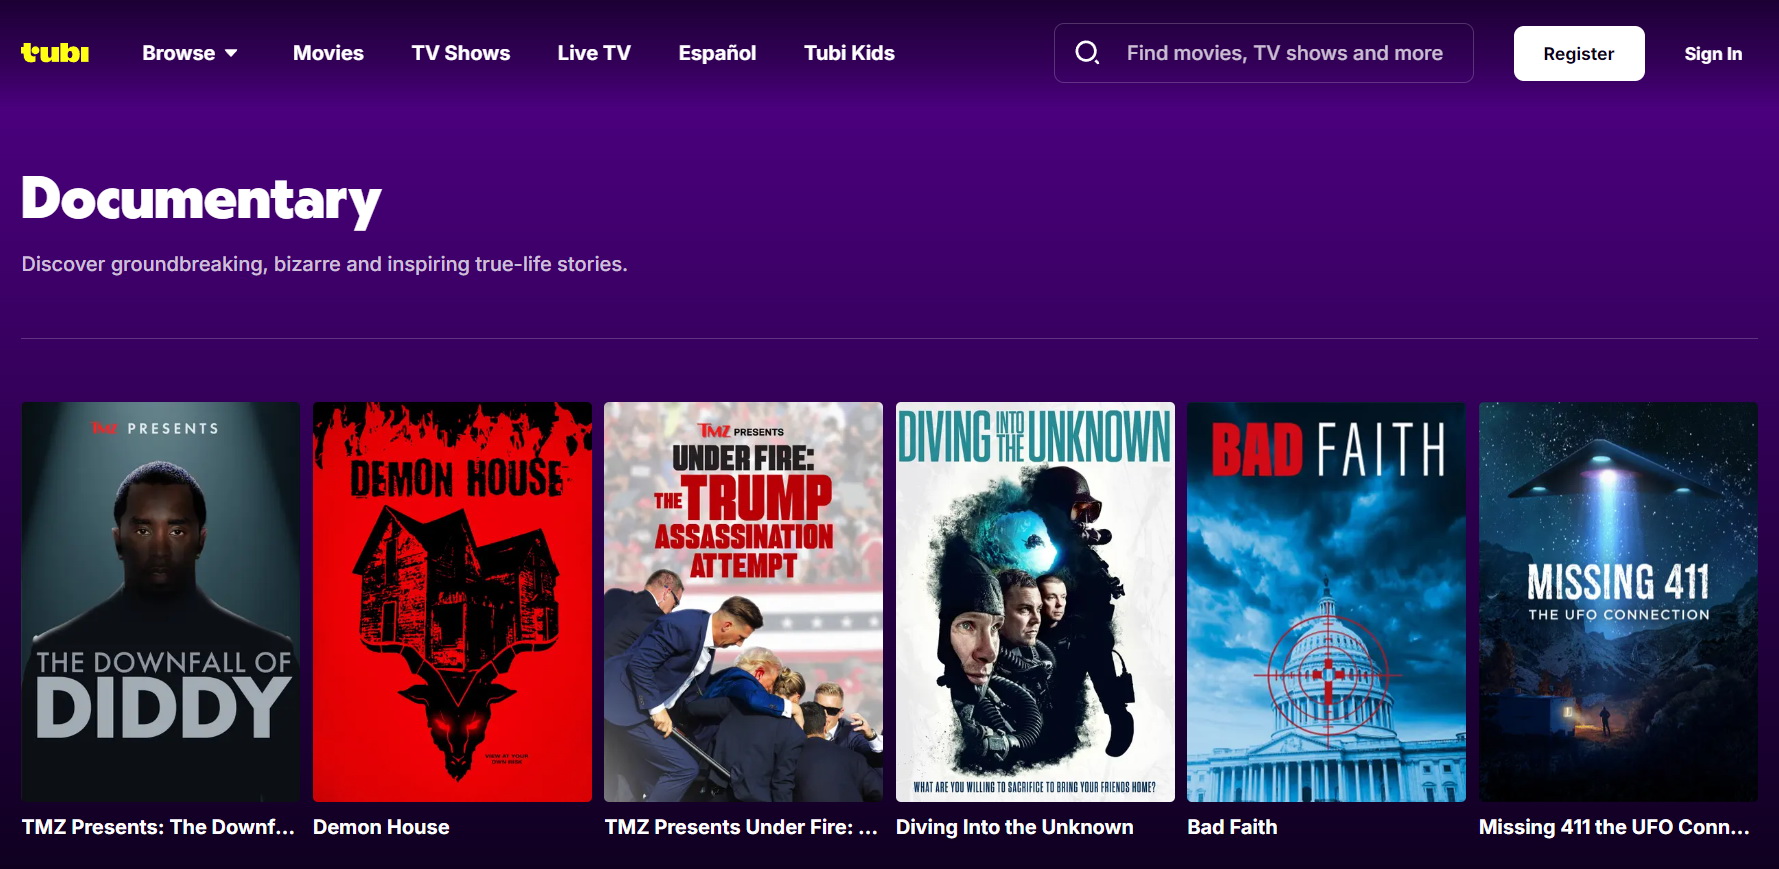Focus the search field for movies and shows

pos(1264,53)
